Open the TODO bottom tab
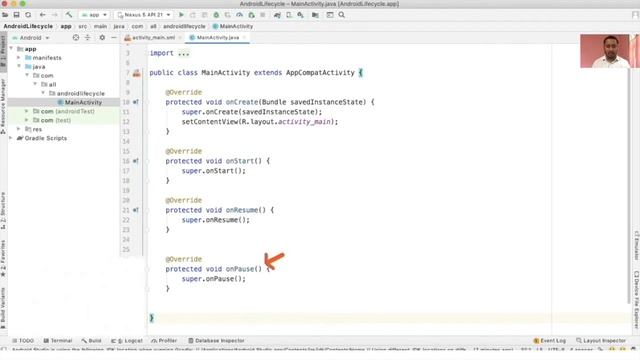This screenshot has width=640, height=360. coord(23,340)
